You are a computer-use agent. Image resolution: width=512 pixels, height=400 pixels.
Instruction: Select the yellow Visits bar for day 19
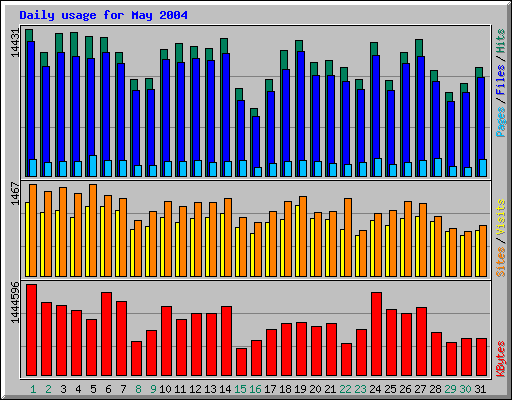pyautogui.click(x=297, y=241)
